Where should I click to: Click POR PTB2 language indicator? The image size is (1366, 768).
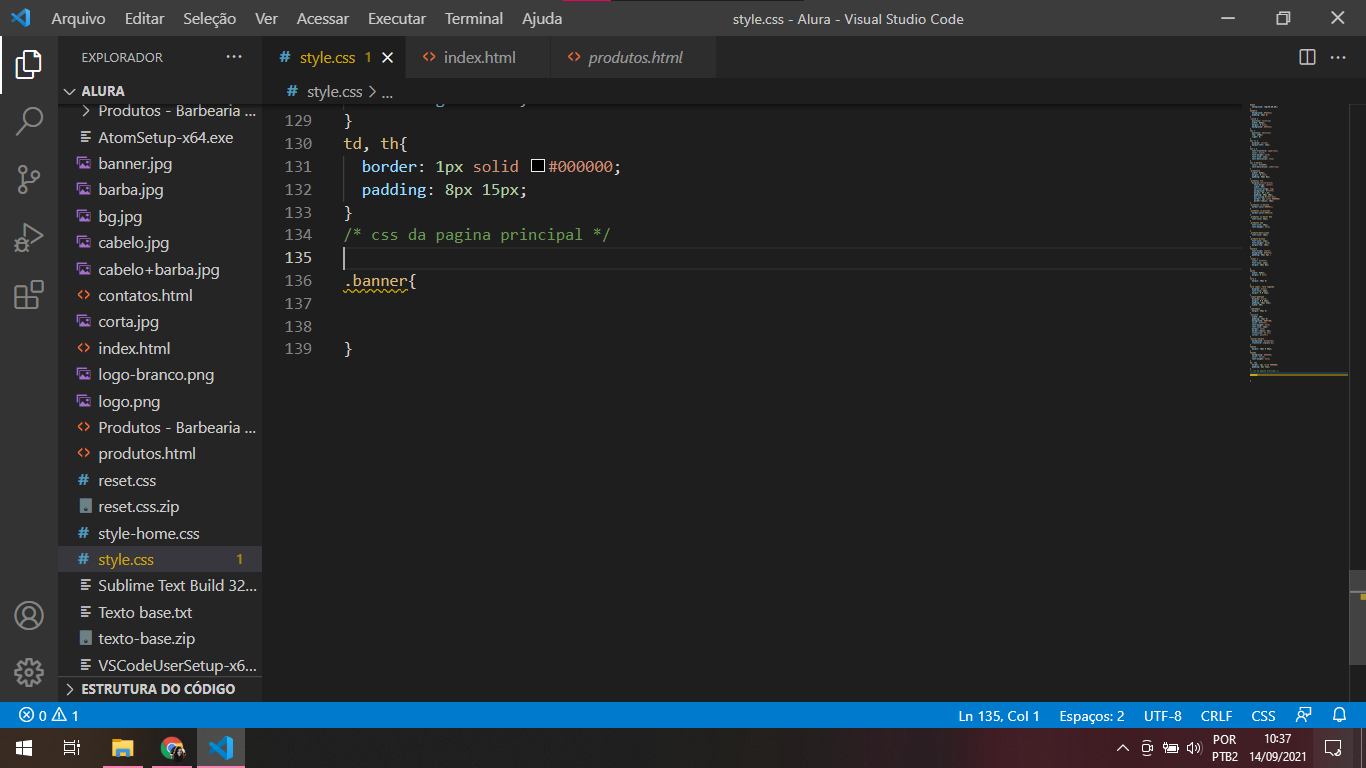coord(1225,748)
